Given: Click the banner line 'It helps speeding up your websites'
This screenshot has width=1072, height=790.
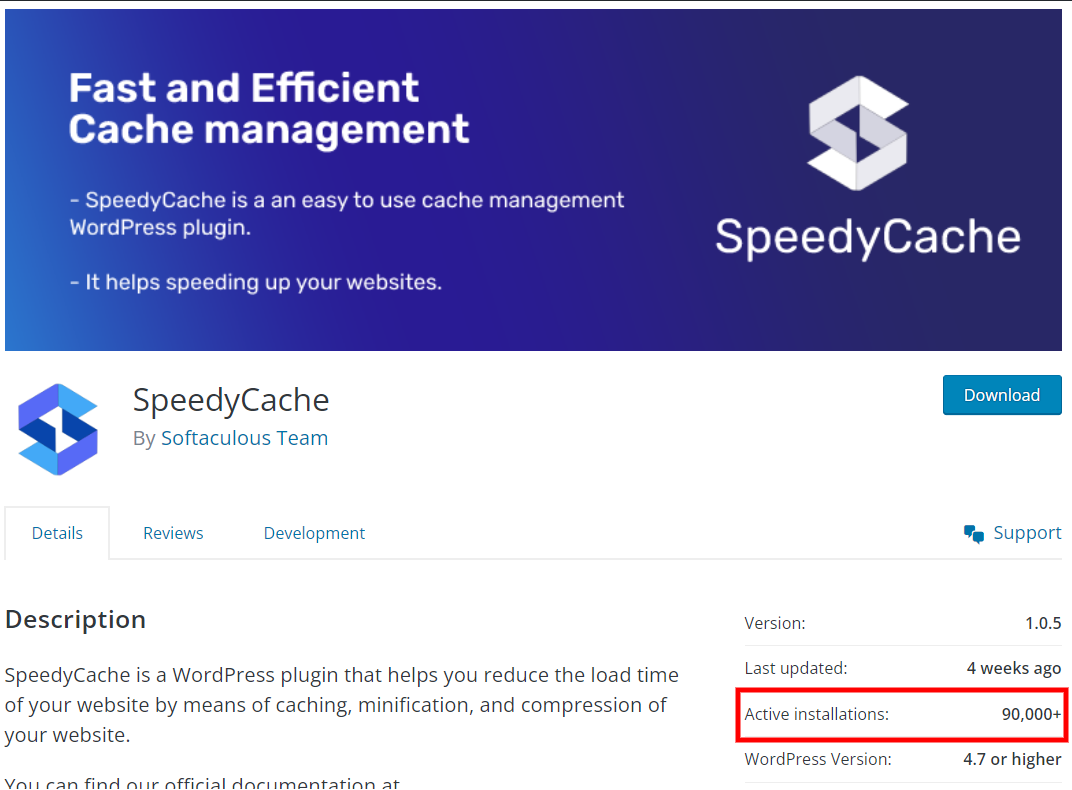Looking at the screenshot, I should (x=256, y=282).
